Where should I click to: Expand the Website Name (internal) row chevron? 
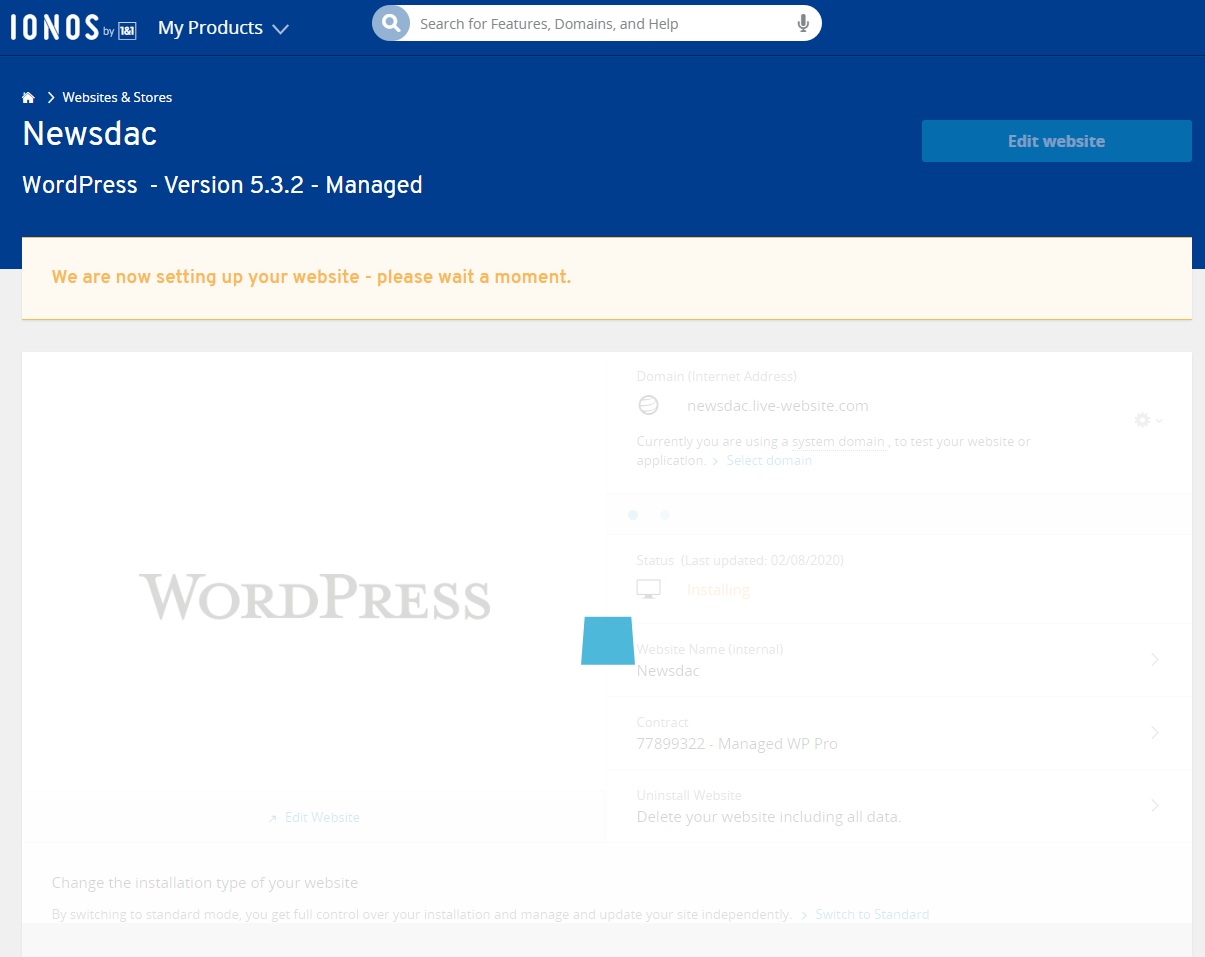pos(1155,660)
